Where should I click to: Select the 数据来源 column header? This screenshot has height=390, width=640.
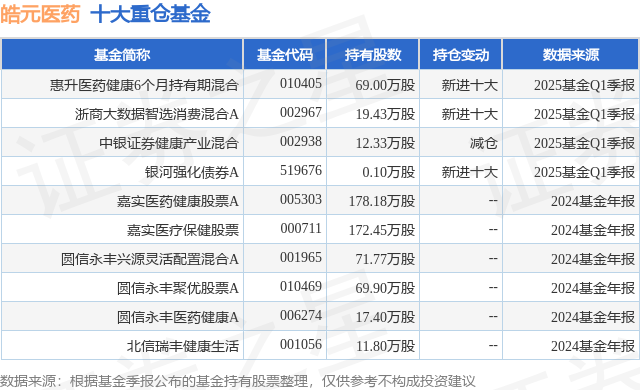[571, 55]
